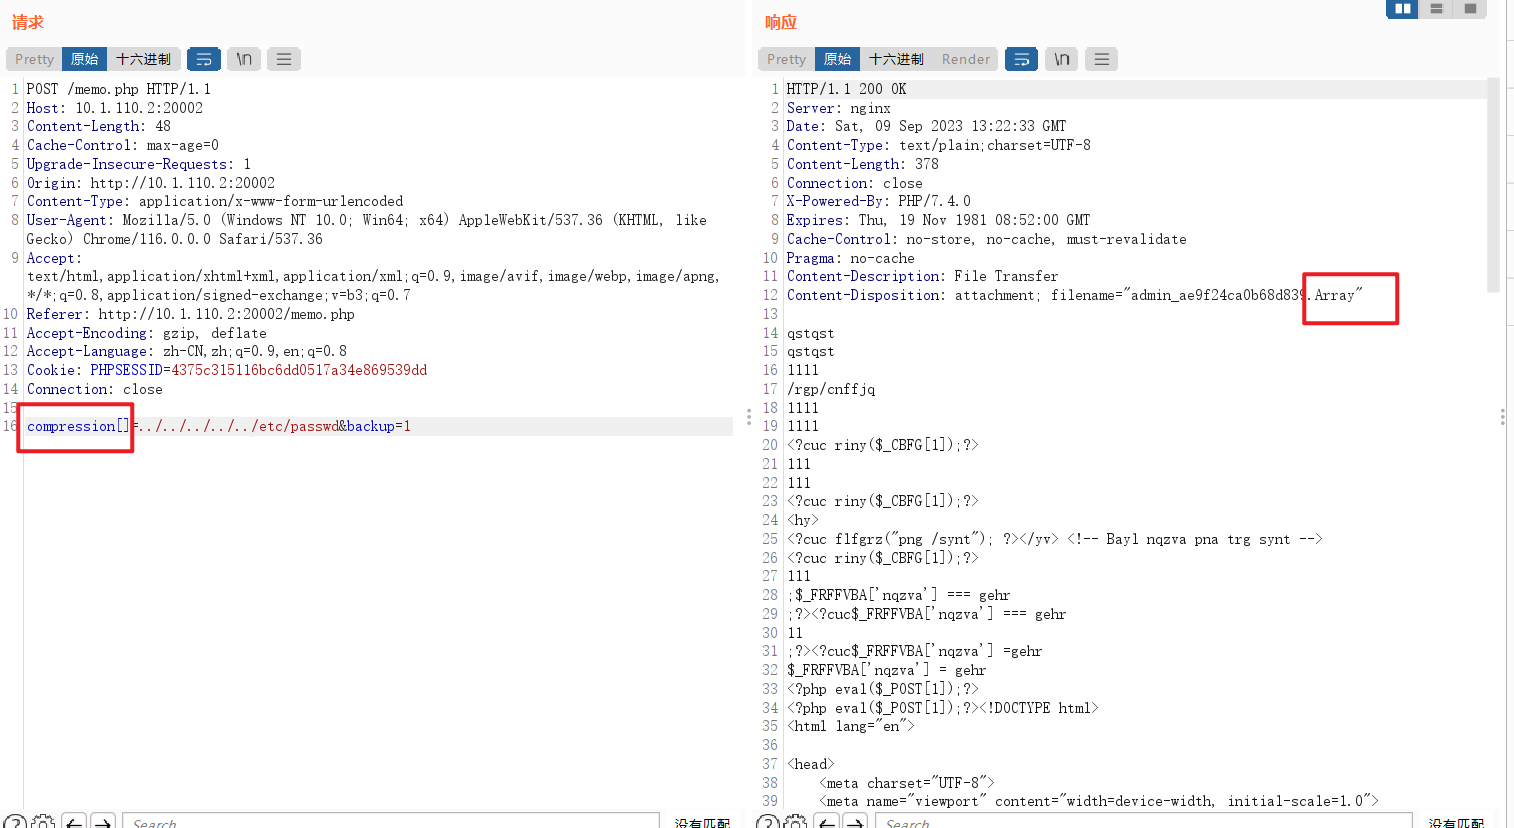Go to next match in response search
Viewport: 1514px width, 828px height.
tap(855, 822)
